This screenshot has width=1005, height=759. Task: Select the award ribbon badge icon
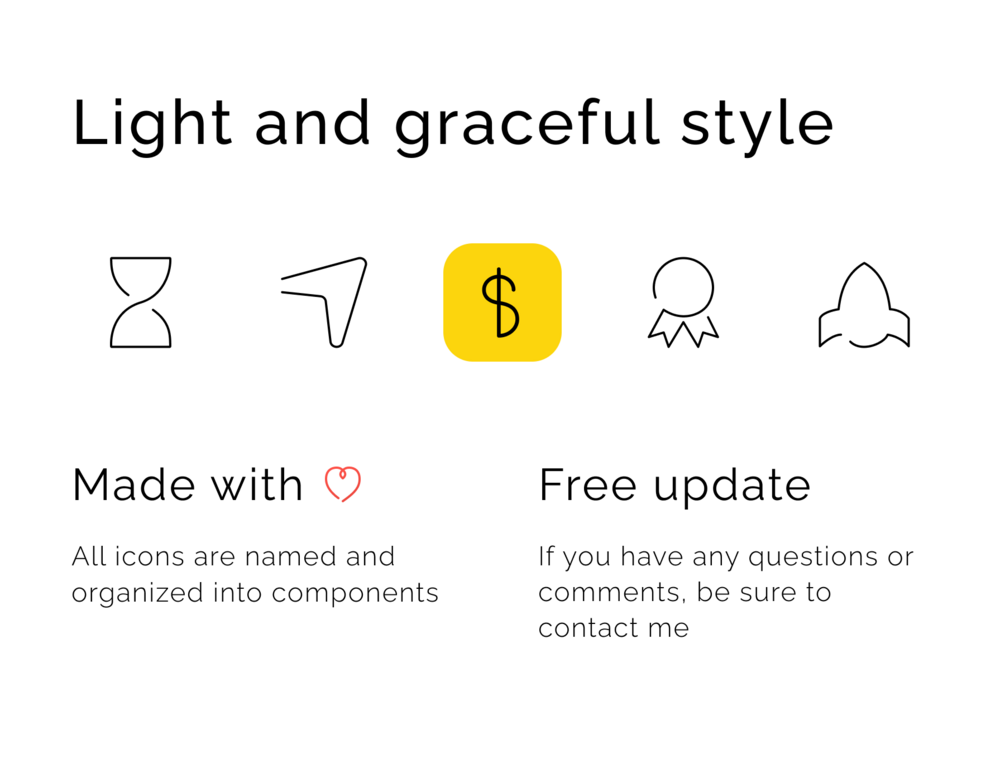pyautogui.click(x=683, y=303)
